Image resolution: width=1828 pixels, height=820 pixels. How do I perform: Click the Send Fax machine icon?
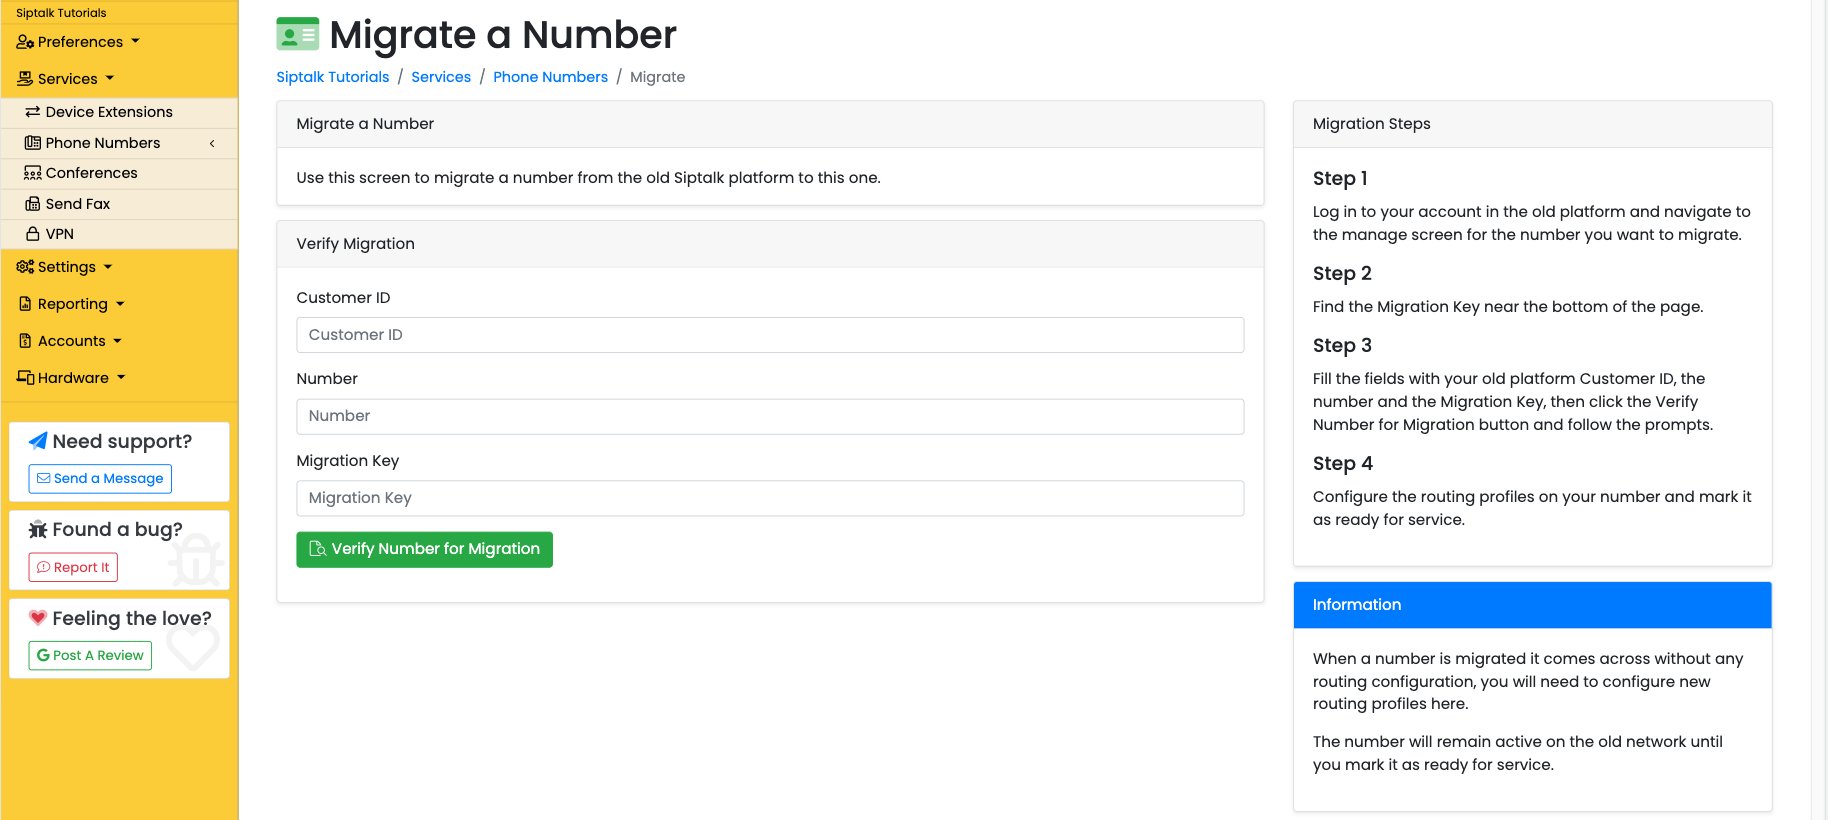pos(33,204)
